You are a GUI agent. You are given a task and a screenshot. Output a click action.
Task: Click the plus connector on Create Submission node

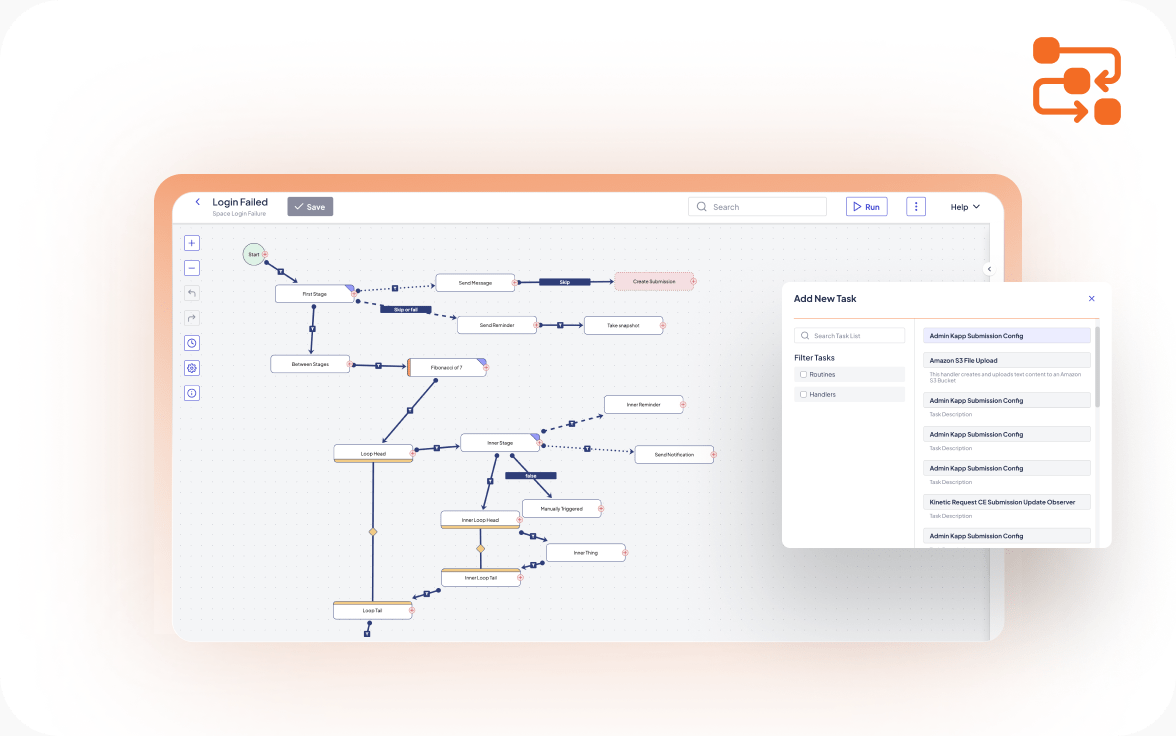click(693, 281)
